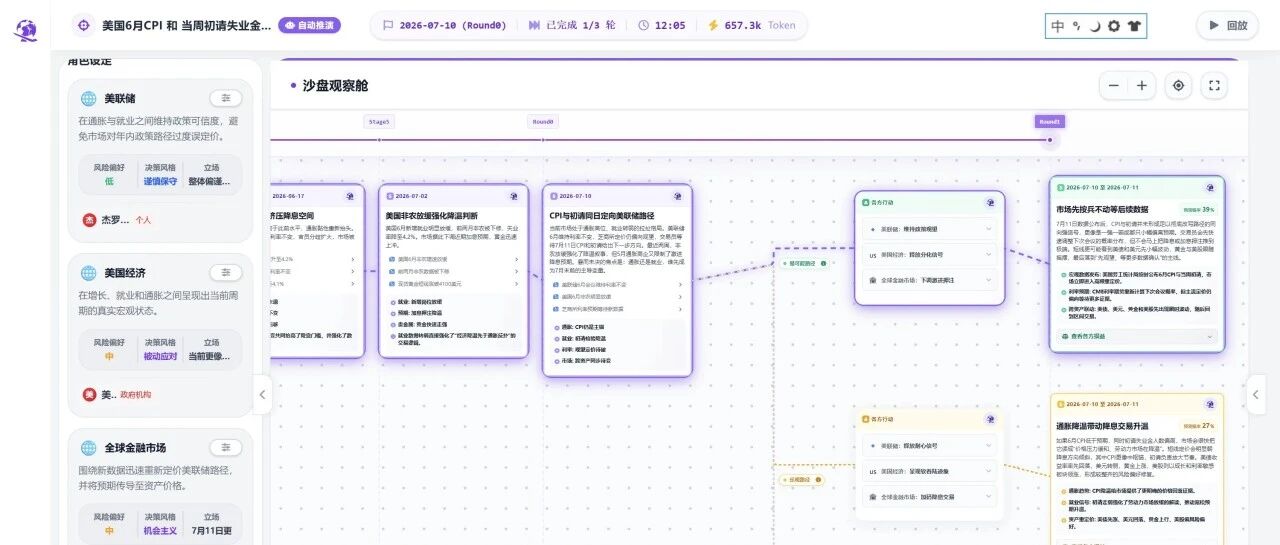This screenshot has width=1280, height=545.
Task: Open settings via the floating toolbar gear icon
Action: (x=1113, y=26)
